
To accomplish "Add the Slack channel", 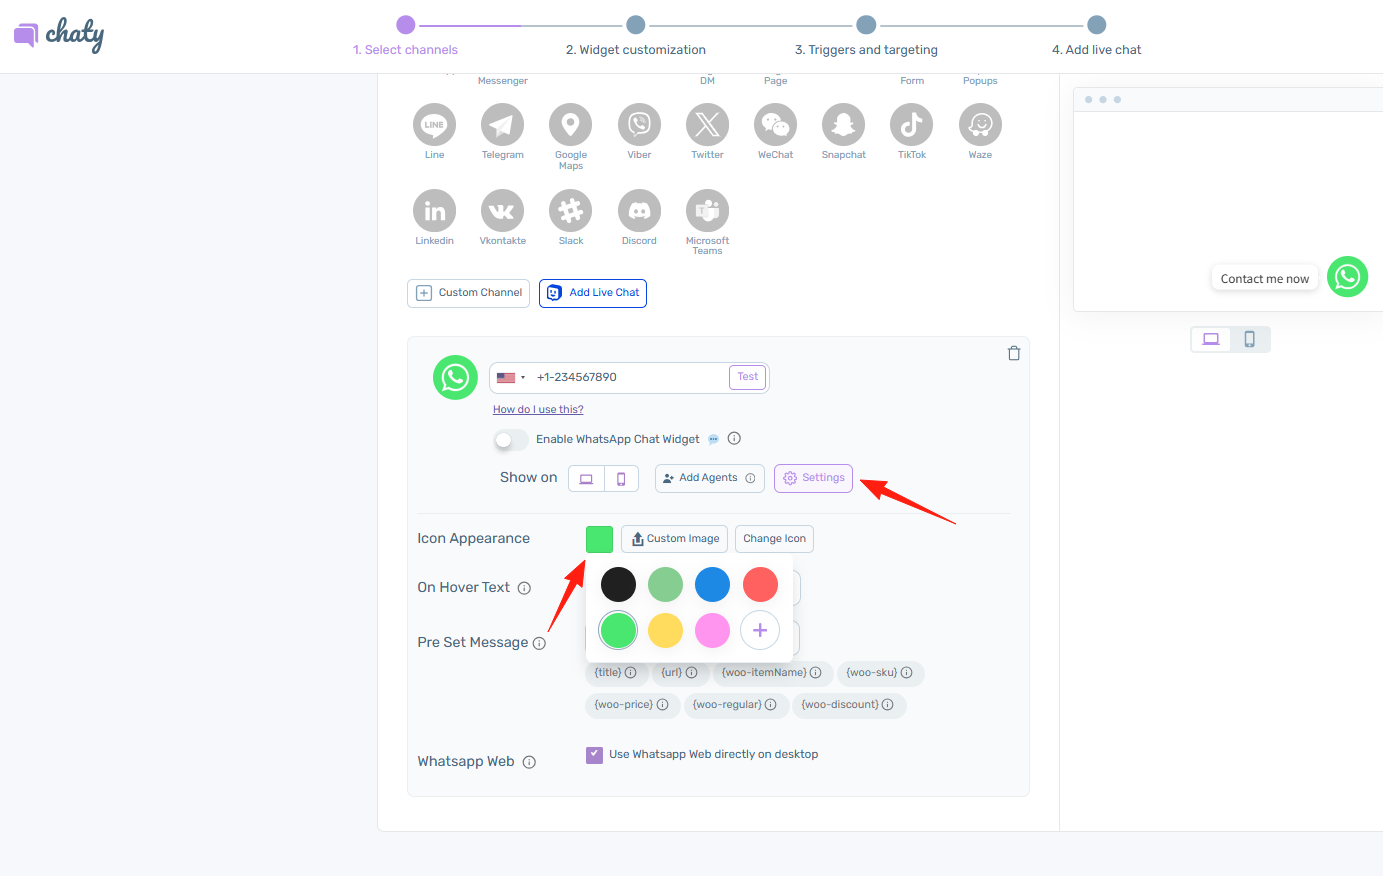I will (x=570, y=211).
